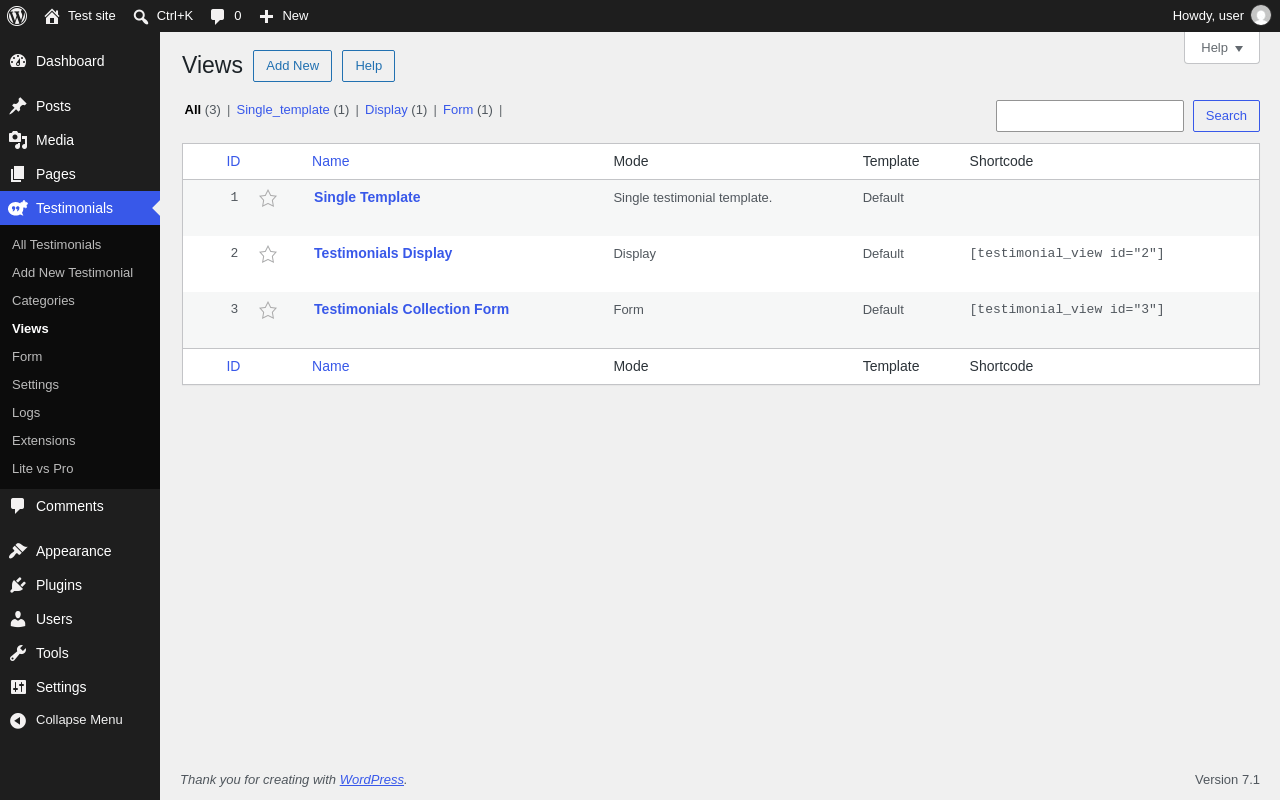Viewport: 1280px width, 800px height.
Task: Open All Testimonials submenu item
Action: [x=56, y=244]
